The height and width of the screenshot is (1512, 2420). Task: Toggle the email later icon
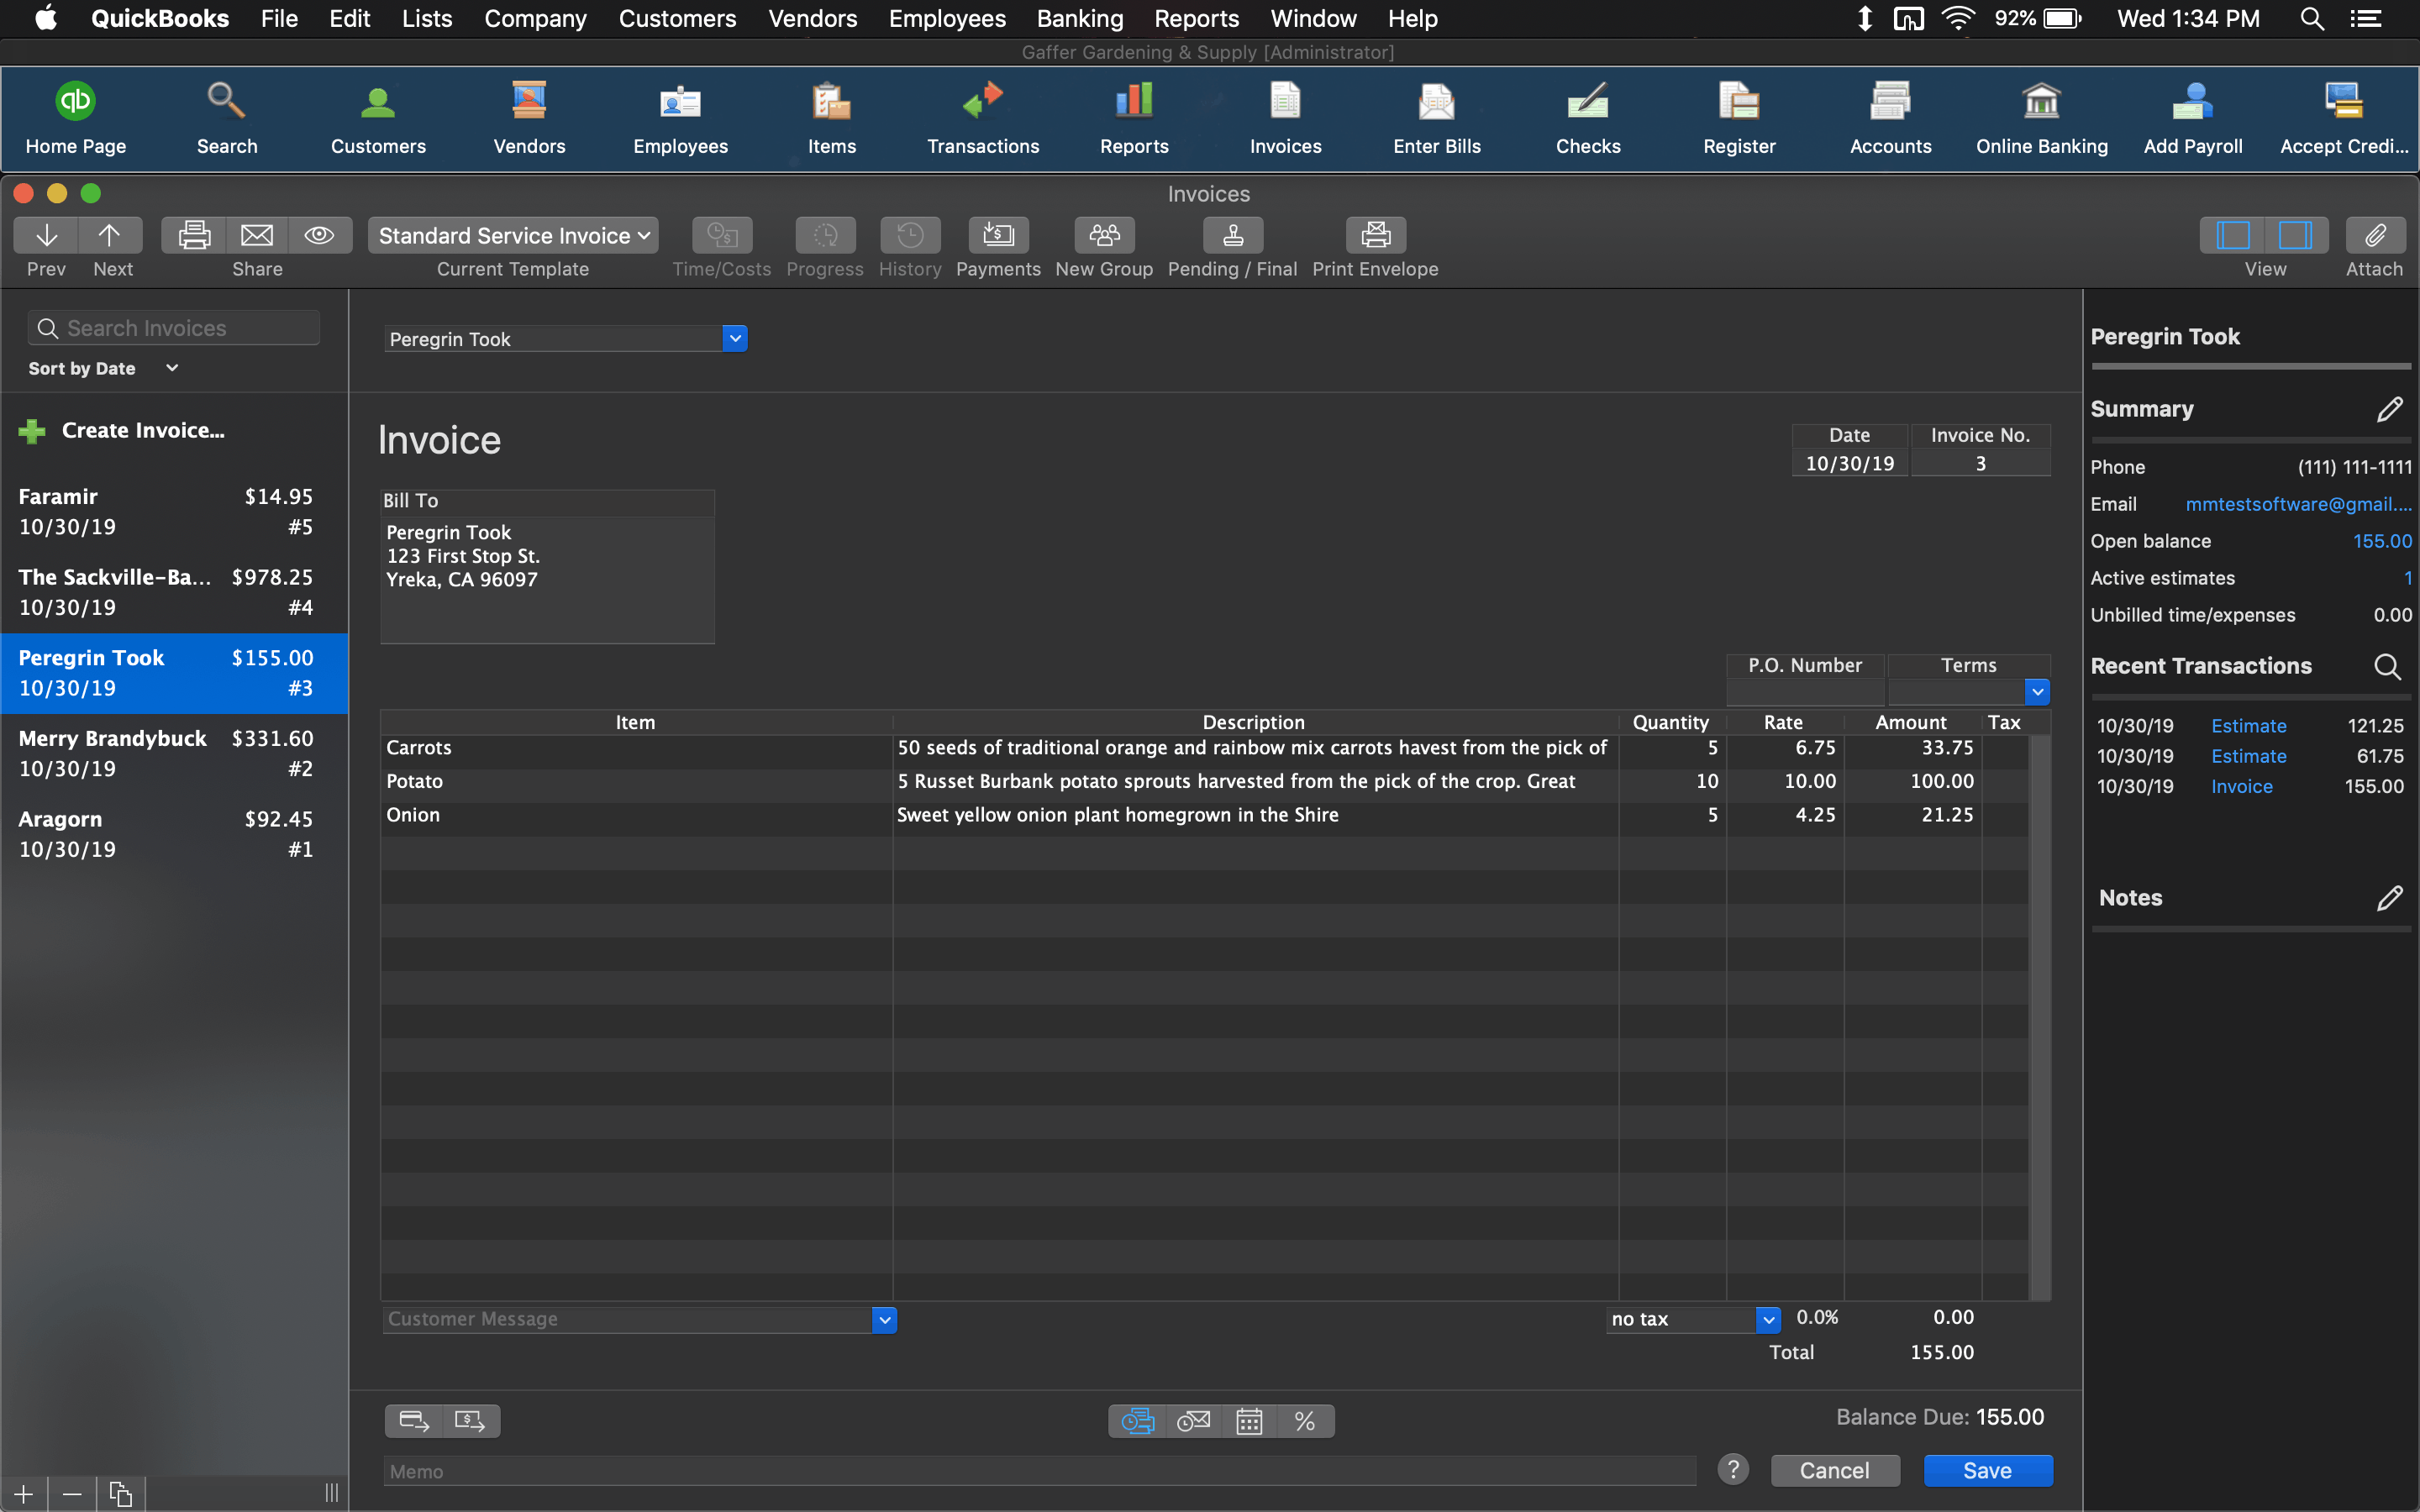(x=1193, y=1421)
